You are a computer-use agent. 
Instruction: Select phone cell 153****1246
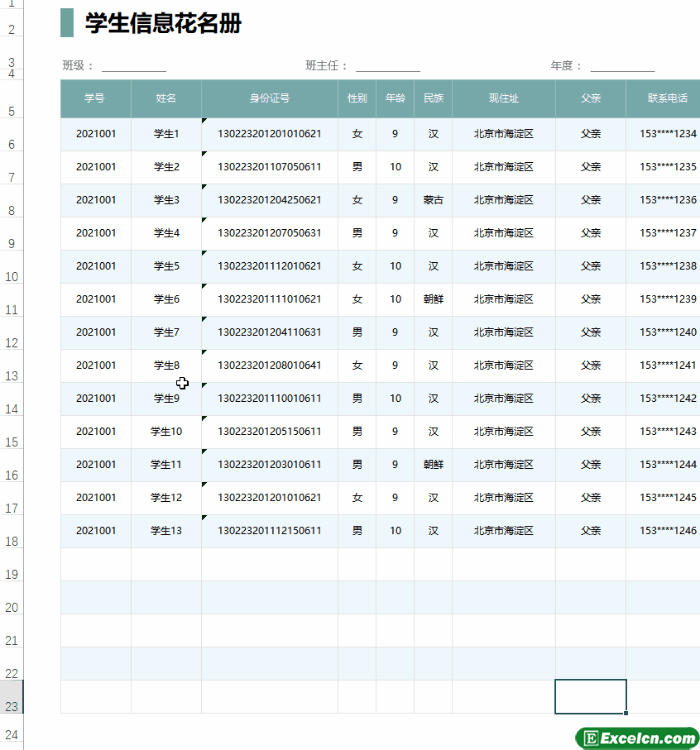pos(663,530)
